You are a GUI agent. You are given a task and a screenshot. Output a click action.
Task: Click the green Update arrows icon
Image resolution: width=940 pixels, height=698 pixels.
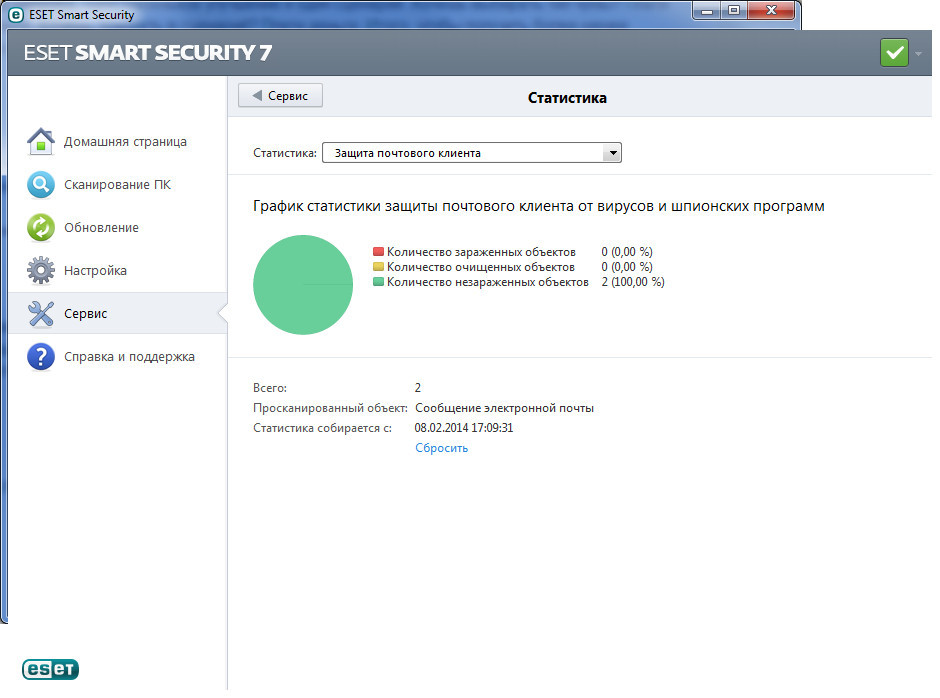click(x=40, y=228)
